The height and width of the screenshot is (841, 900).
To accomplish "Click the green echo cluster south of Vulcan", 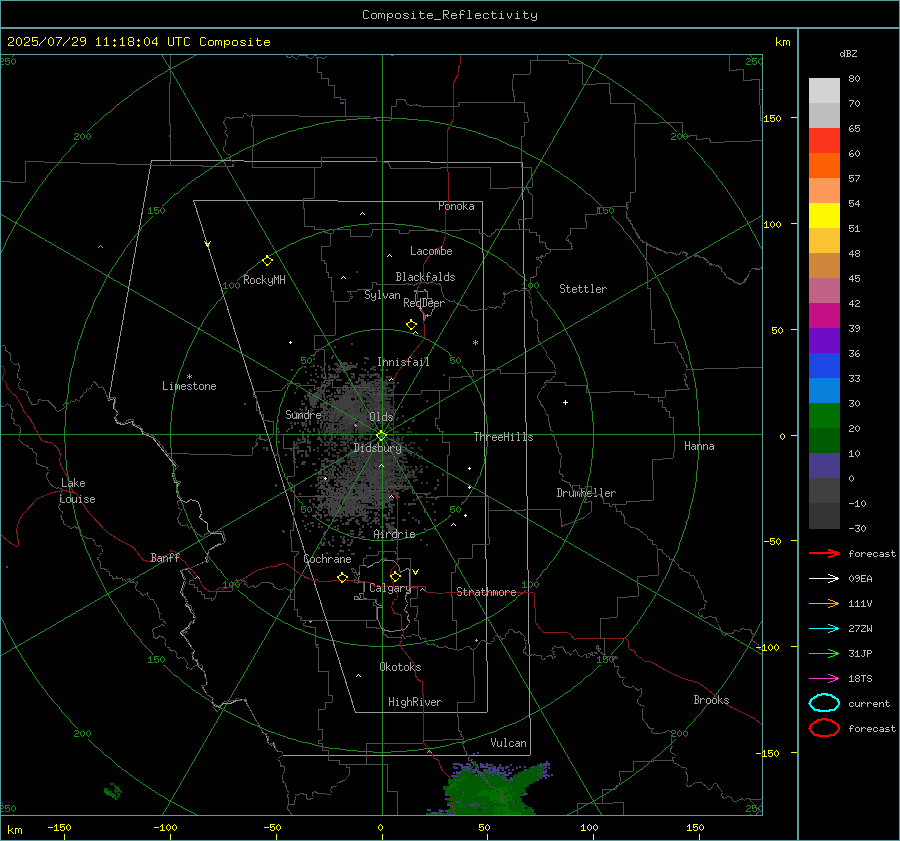I will [491, 789].
